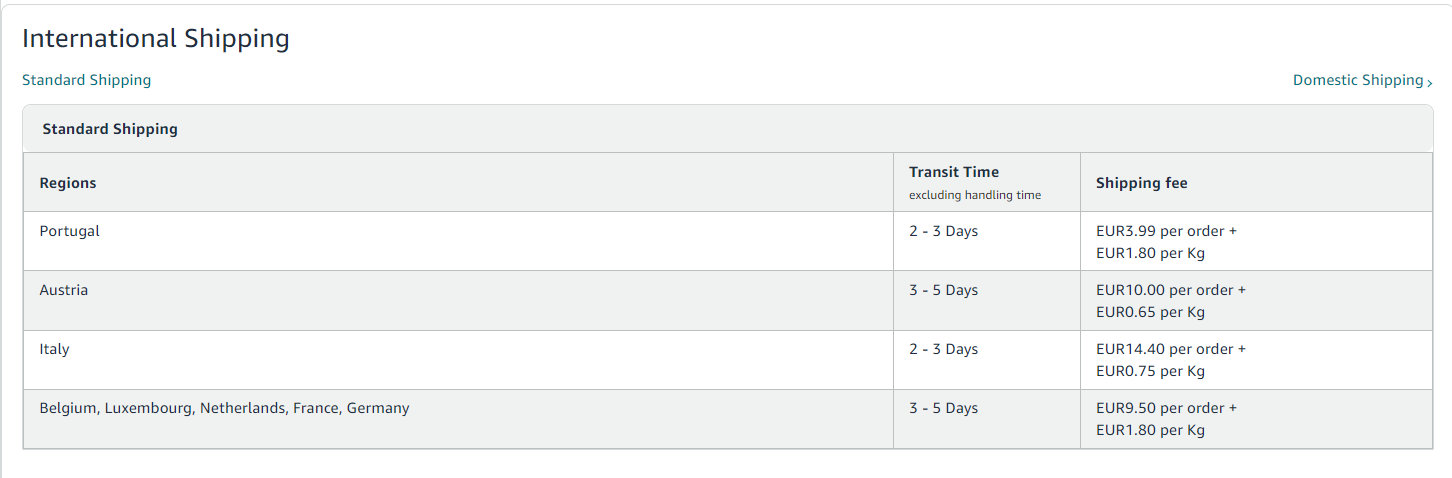Click the EUR14.40 per order fee for Italy

coord(1170,349)
